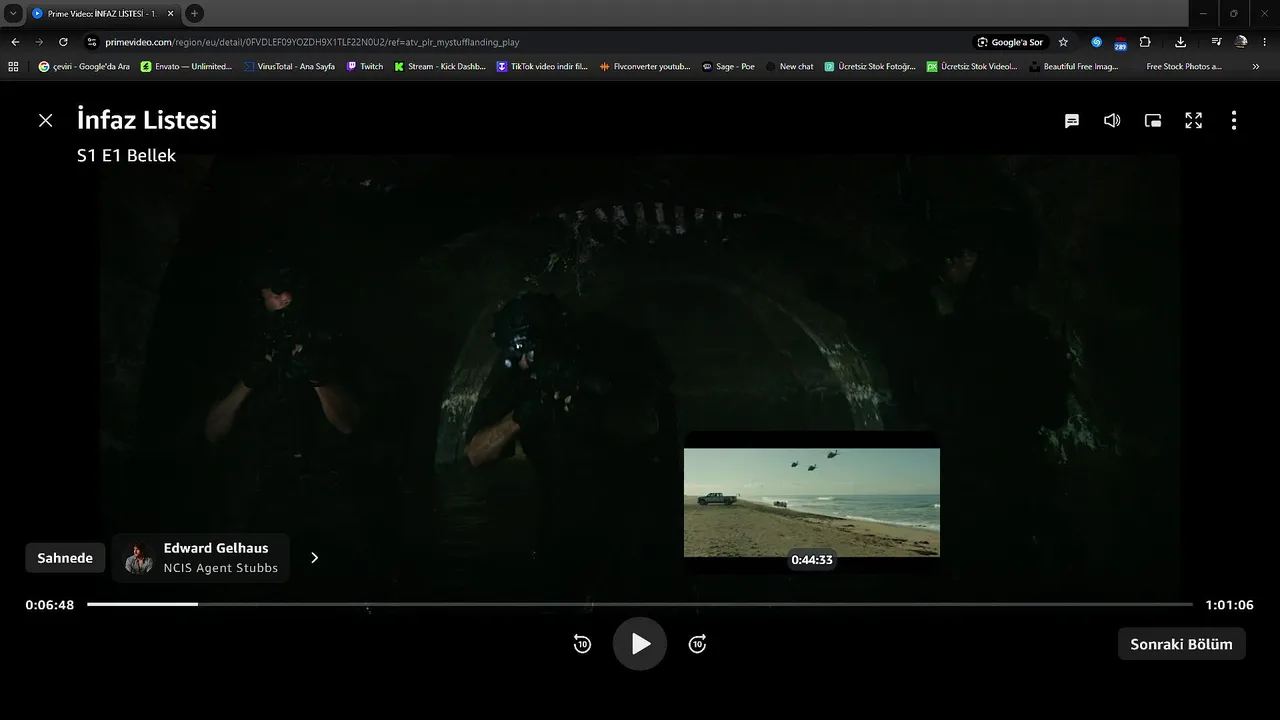The image size is (1280, 720).
Task: Open the New chat bookmark
Action: (x=789, y=66)
